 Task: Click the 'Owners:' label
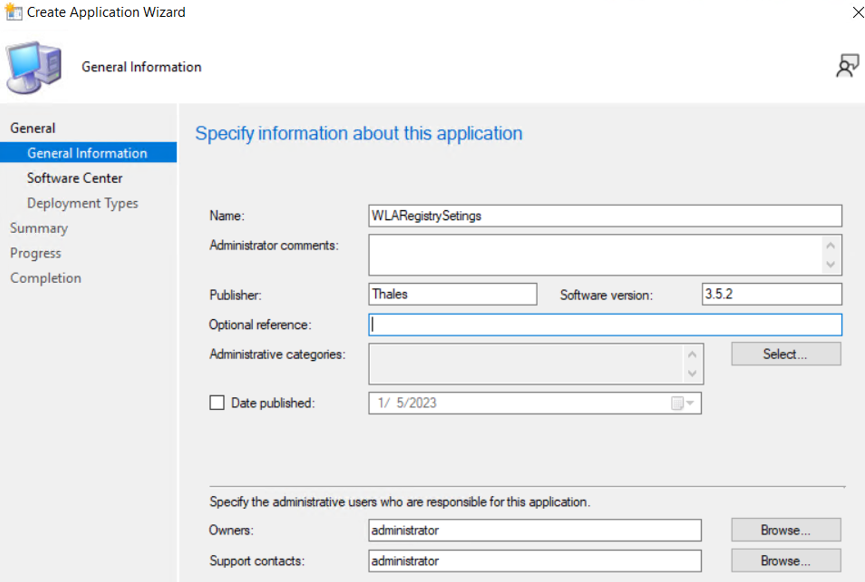[231, 530]
